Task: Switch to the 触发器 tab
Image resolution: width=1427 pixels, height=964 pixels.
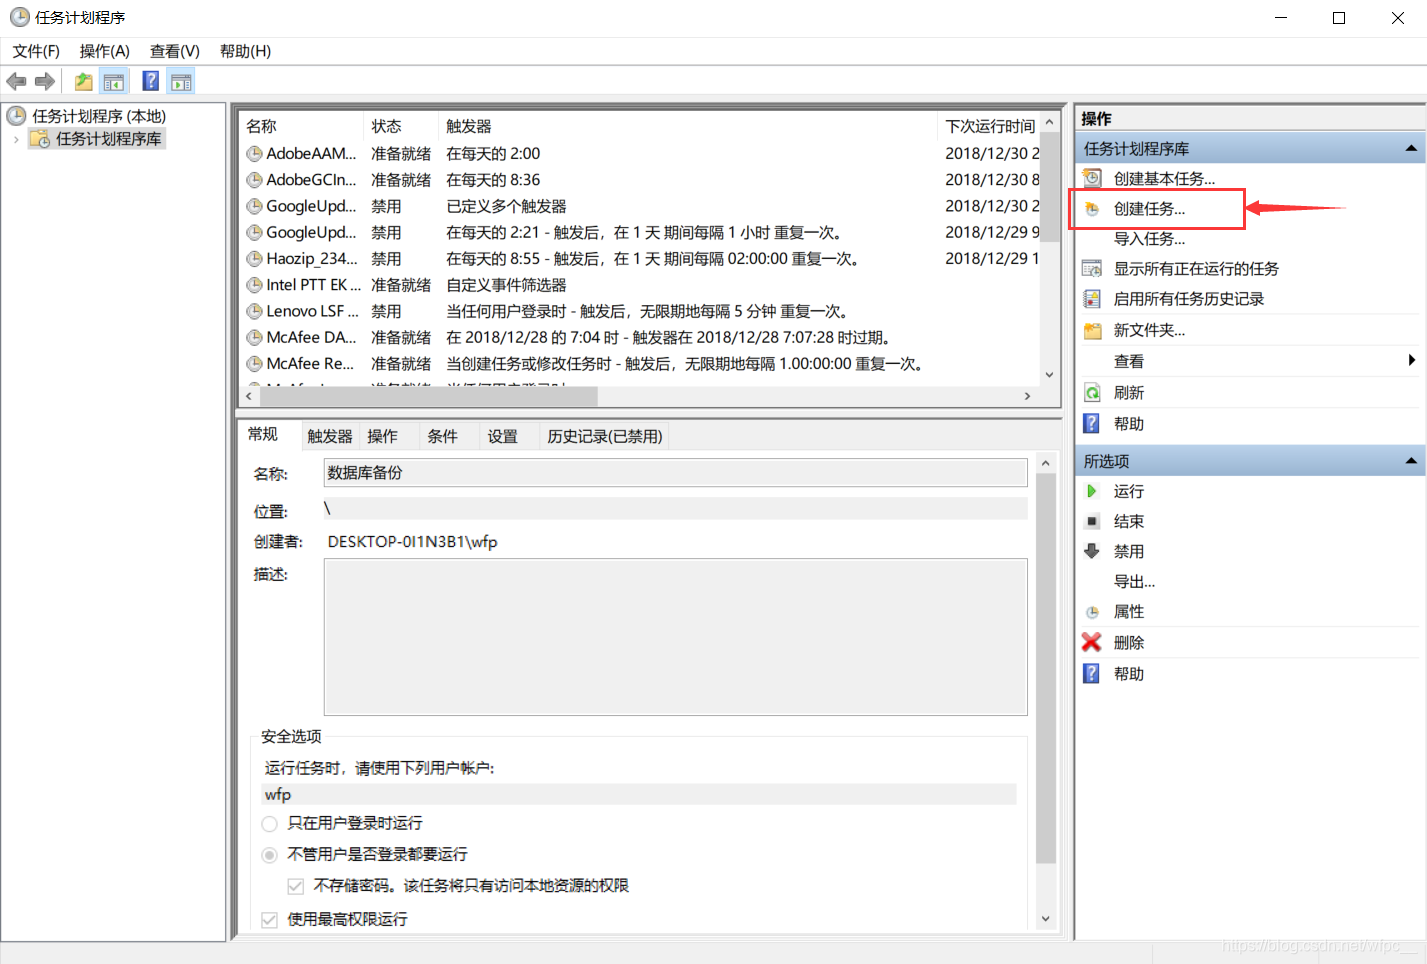Action: pyautogui.click(x=330, y=437)
